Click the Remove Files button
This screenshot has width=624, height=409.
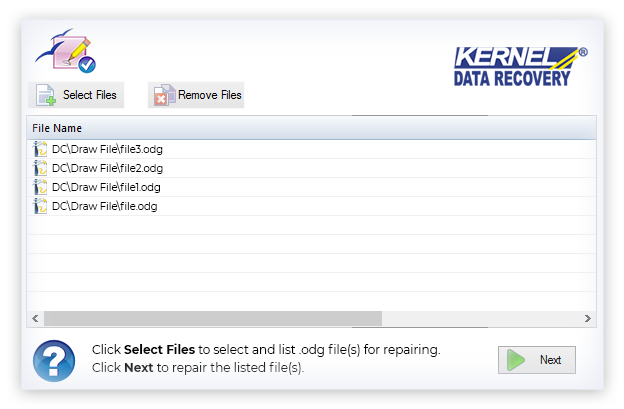click(196, 95)
